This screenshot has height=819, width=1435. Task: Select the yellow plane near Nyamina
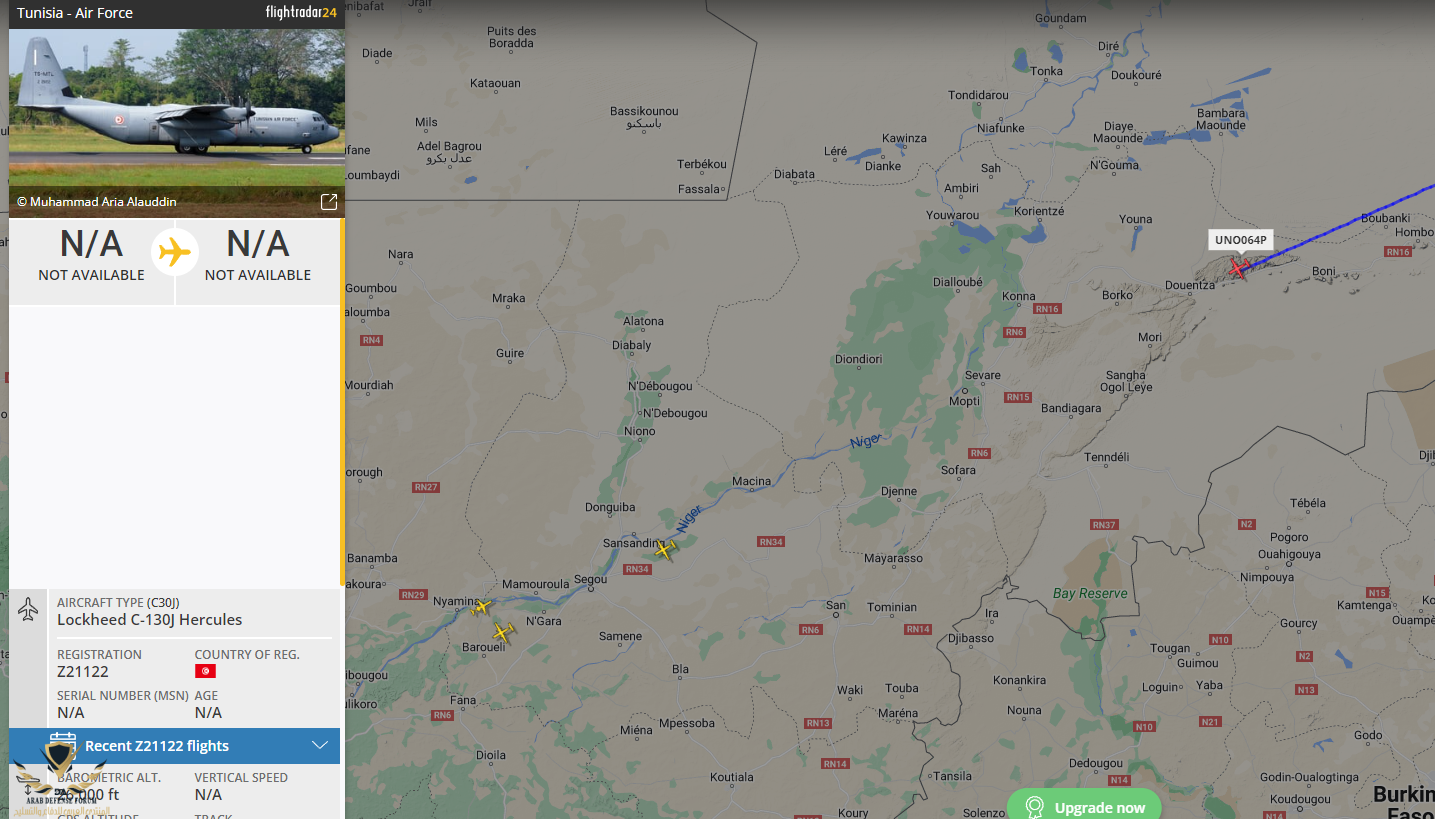tap(482, 607)
